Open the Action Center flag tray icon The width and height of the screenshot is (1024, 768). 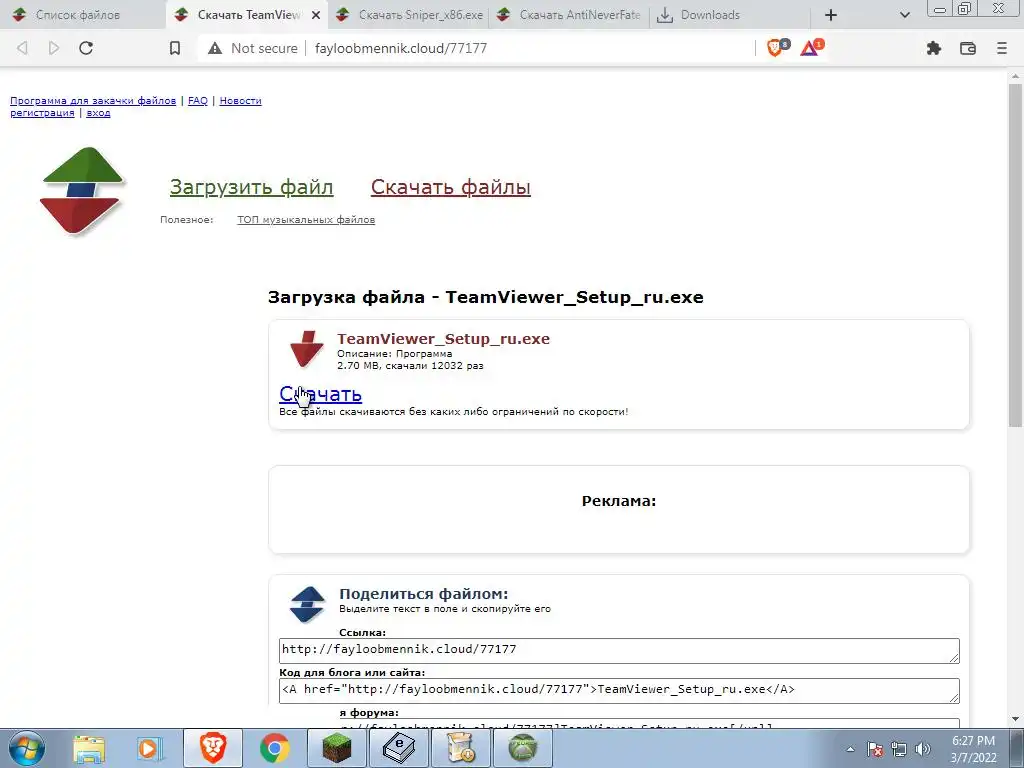click(875, 749)
